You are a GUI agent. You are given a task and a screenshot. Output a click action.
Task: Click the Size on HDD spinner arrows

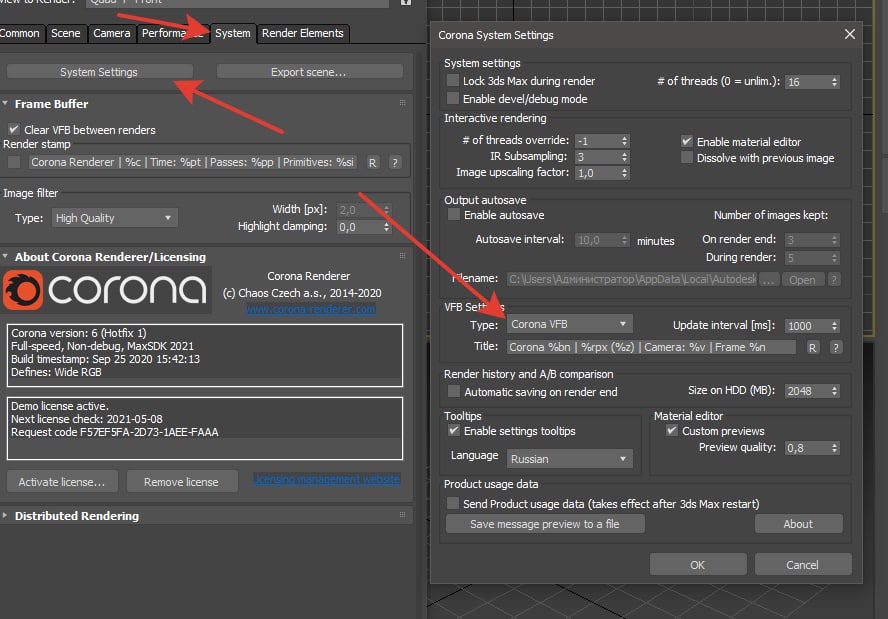tap(834, 391)
